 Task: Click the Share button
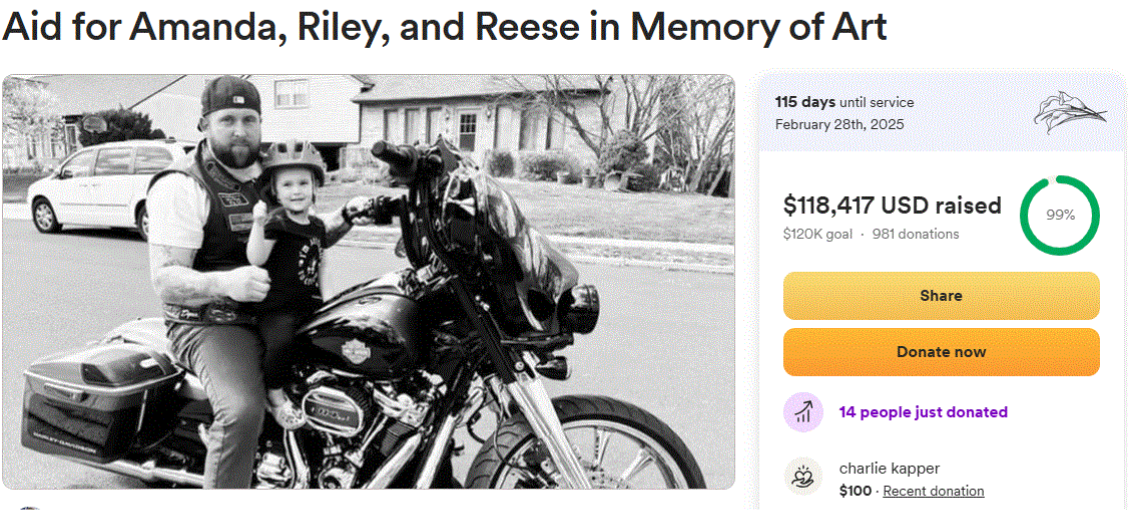[941, 296]
